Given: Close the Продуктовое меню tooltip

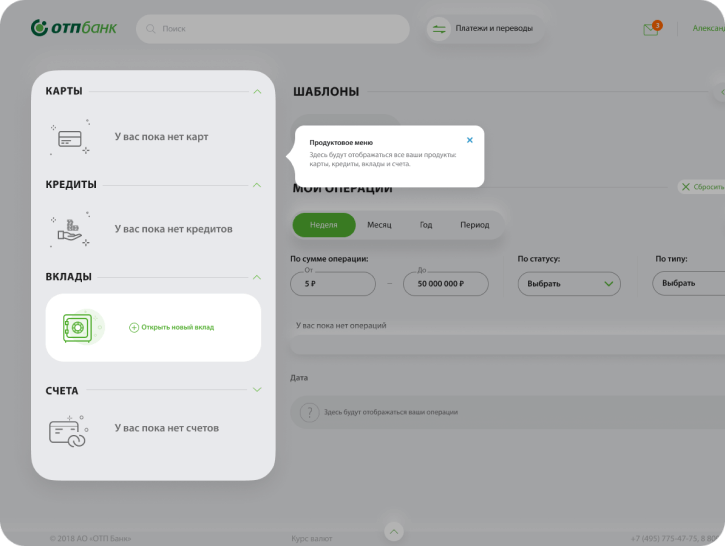Looking at the screenshot, I should click(470, 140).
